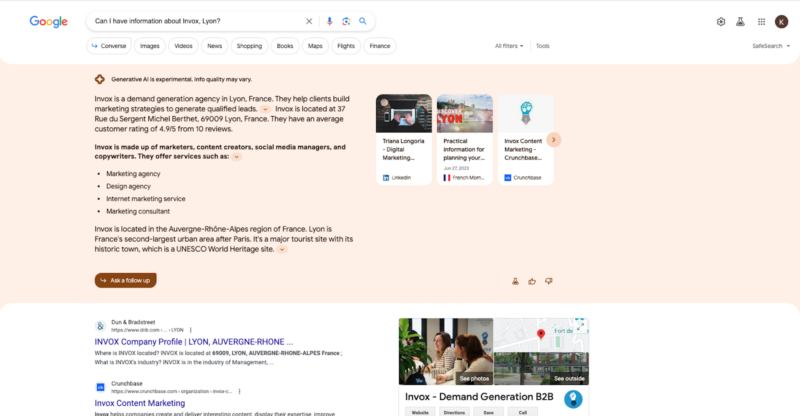This screenshot has width=800, height=416.
Task: Open Practical information French Moments card
Action: pyautogui.click(x=464, y=139)
